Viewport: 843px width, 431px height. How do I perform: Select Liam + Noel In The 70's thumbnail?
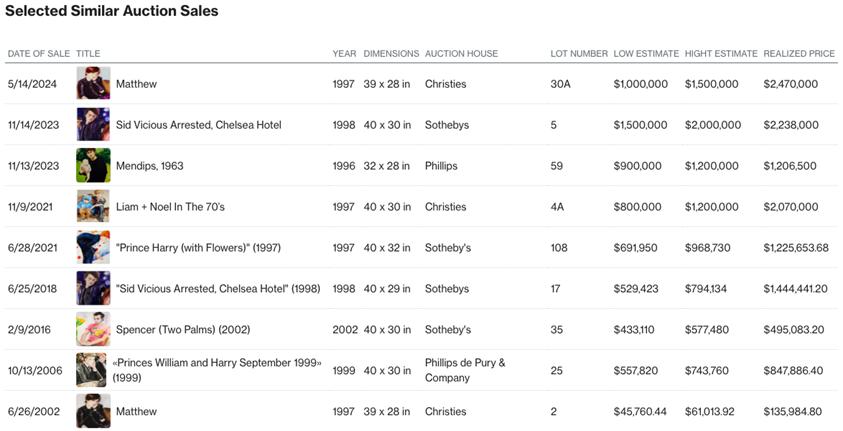(x=93, y=207)
